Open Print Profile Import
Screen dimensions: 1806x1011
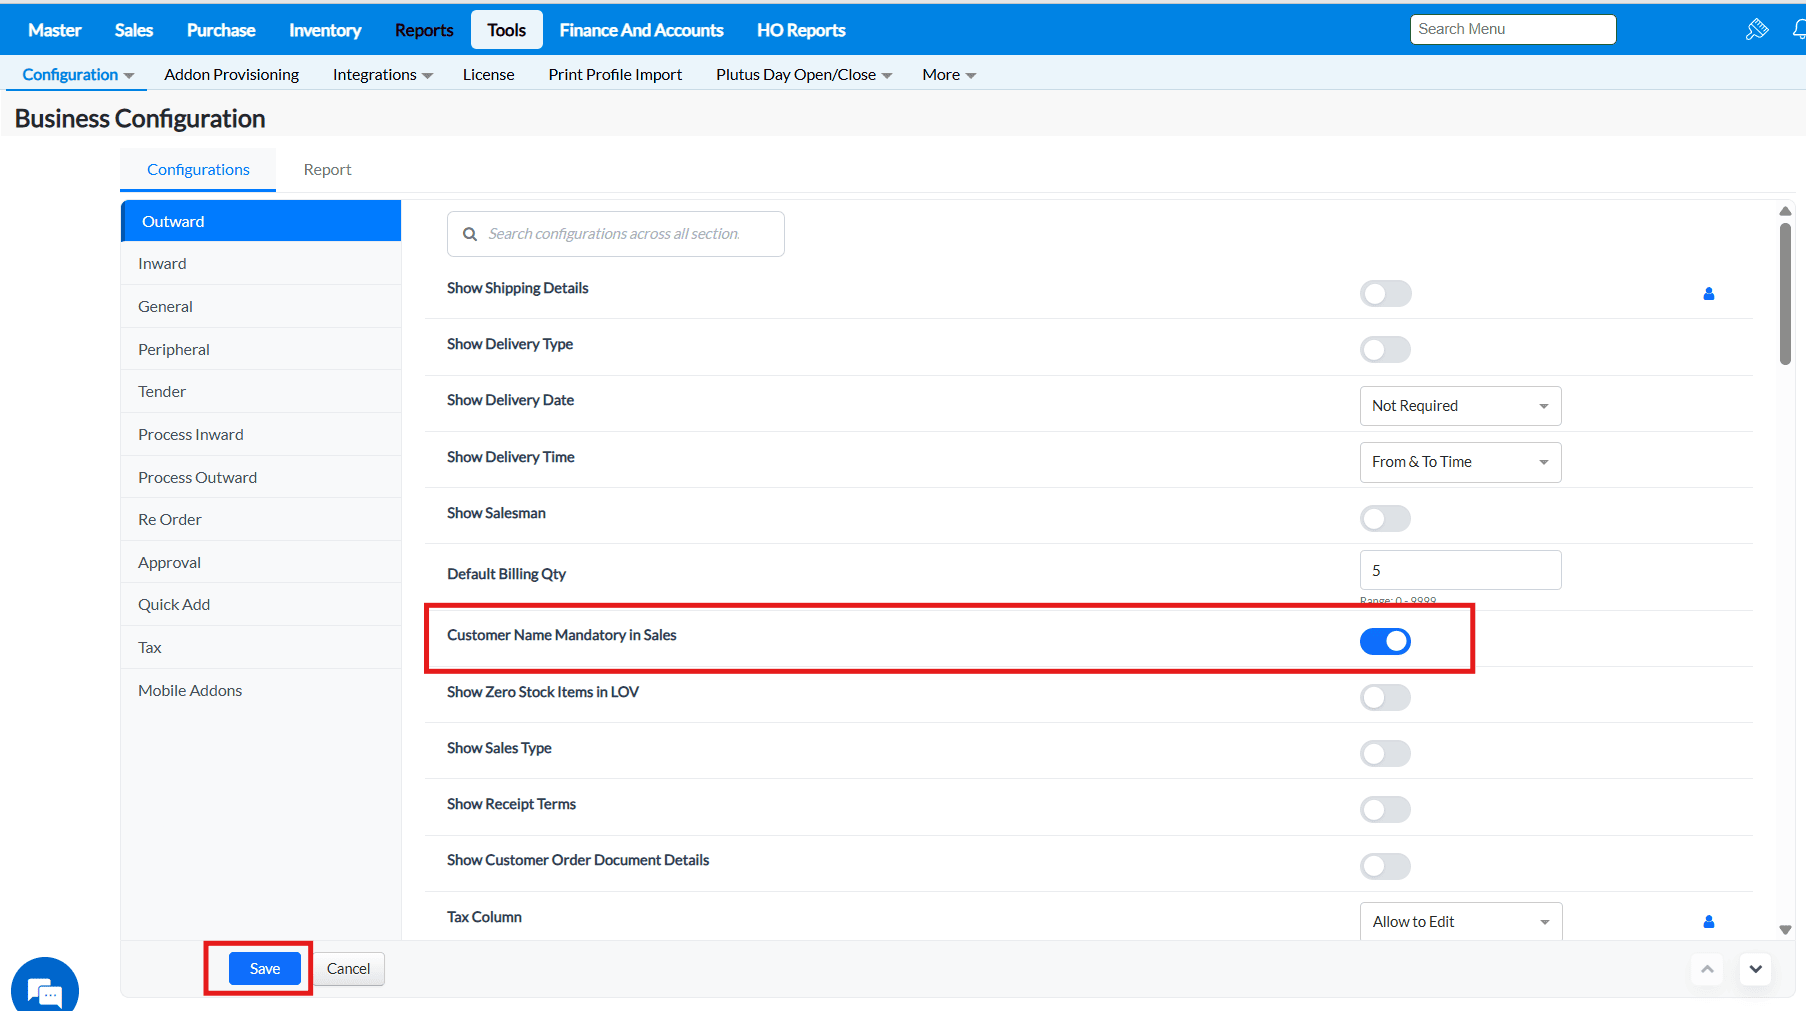pos(615,75)
